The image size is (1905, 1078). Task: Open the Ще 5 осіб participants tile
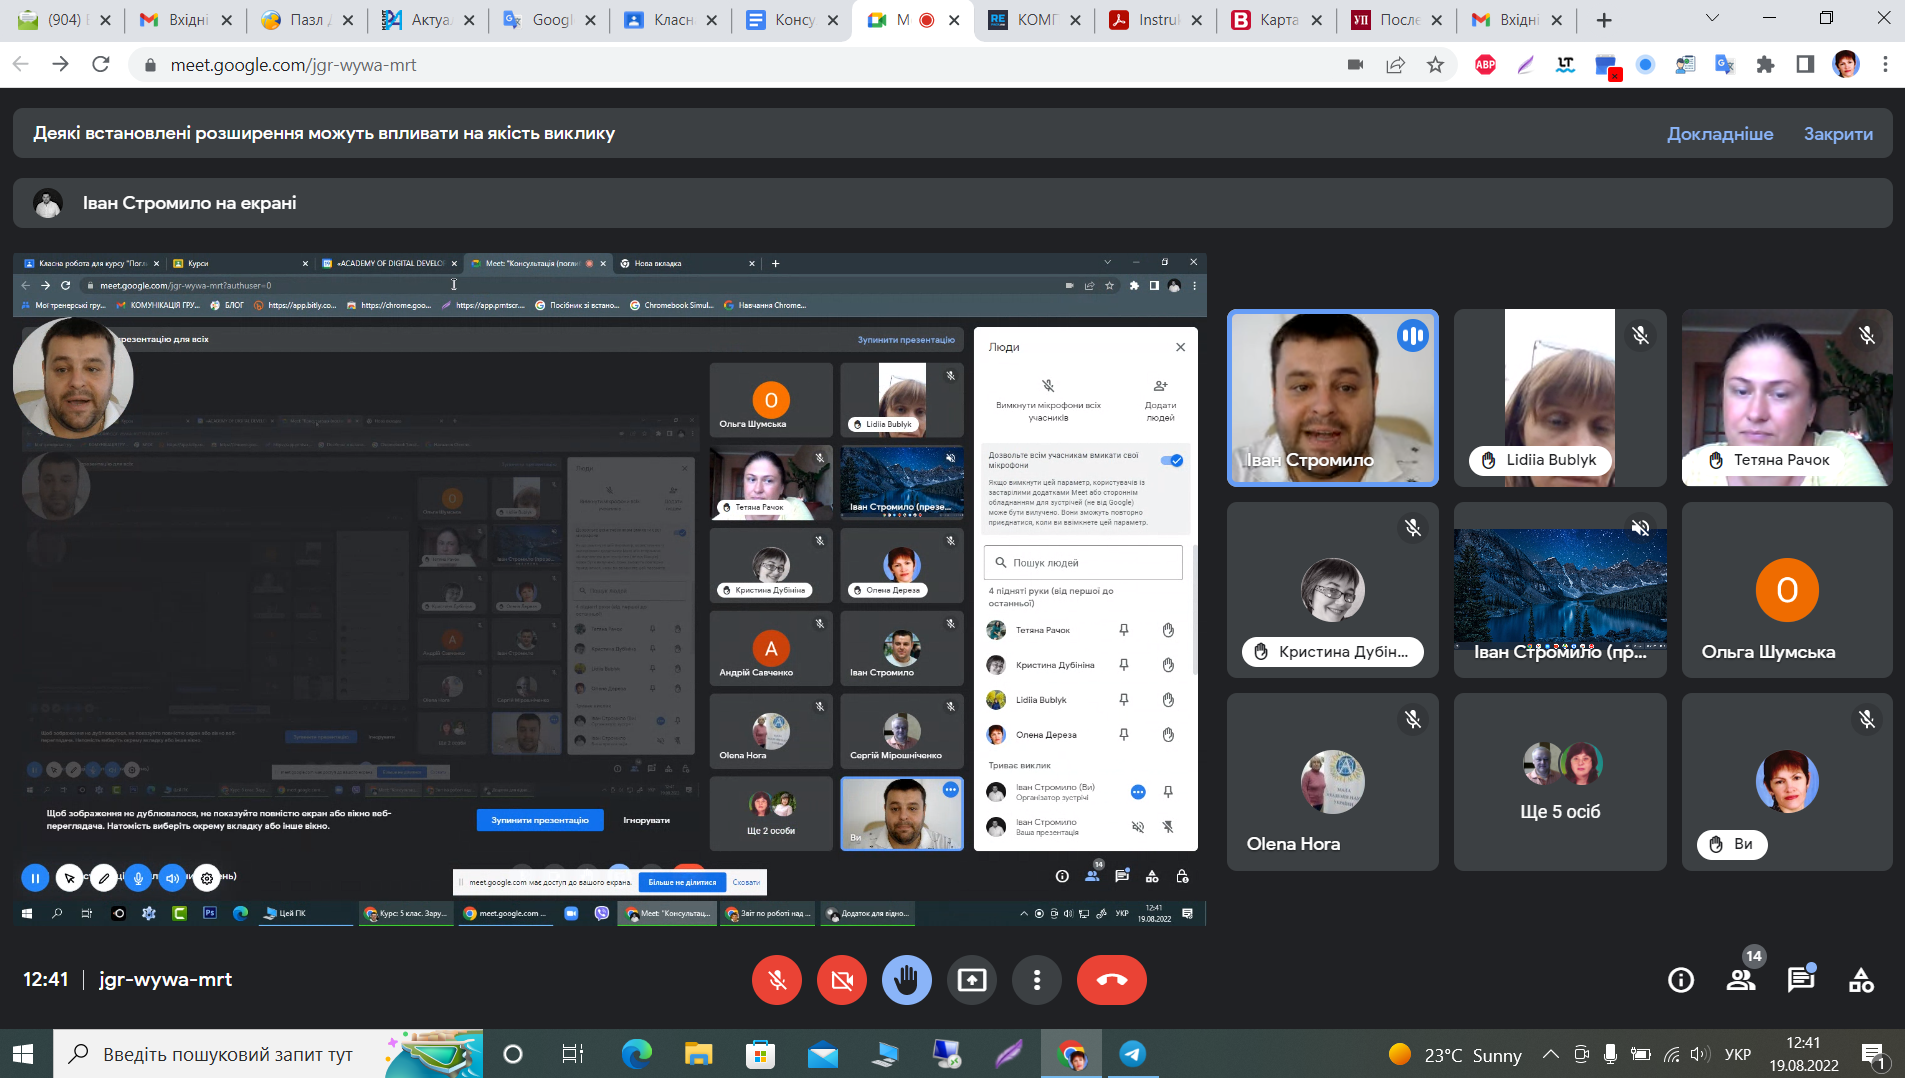1560,782
